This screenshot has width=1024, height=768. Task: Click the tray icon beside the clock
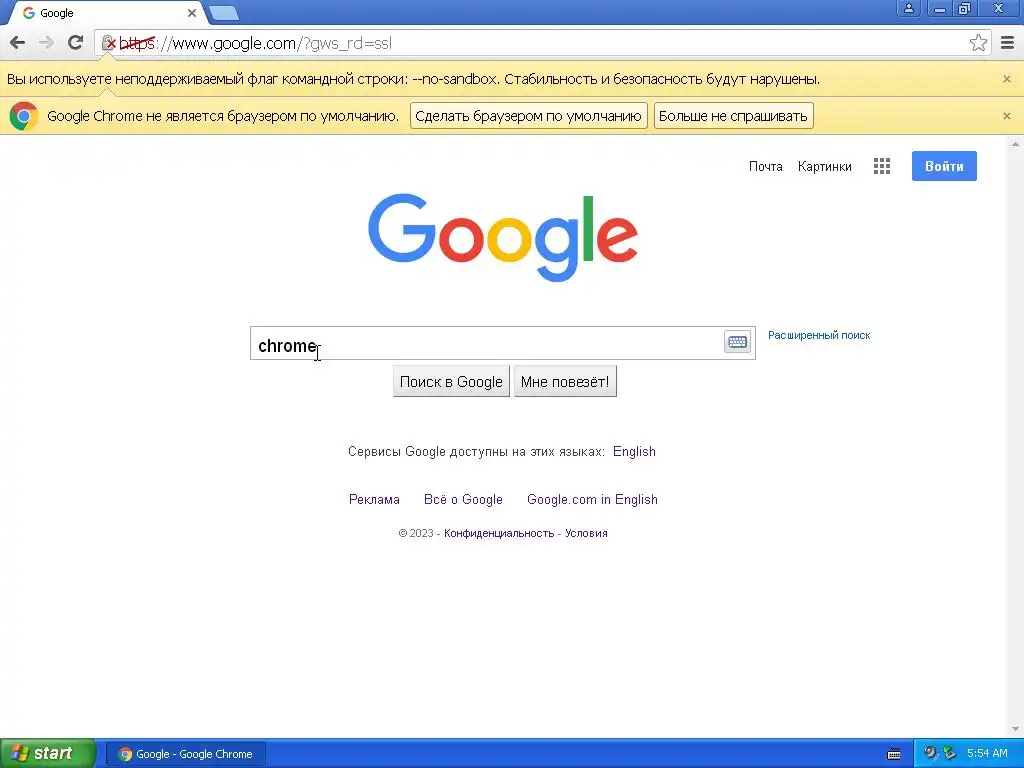(x=950, y=754)
